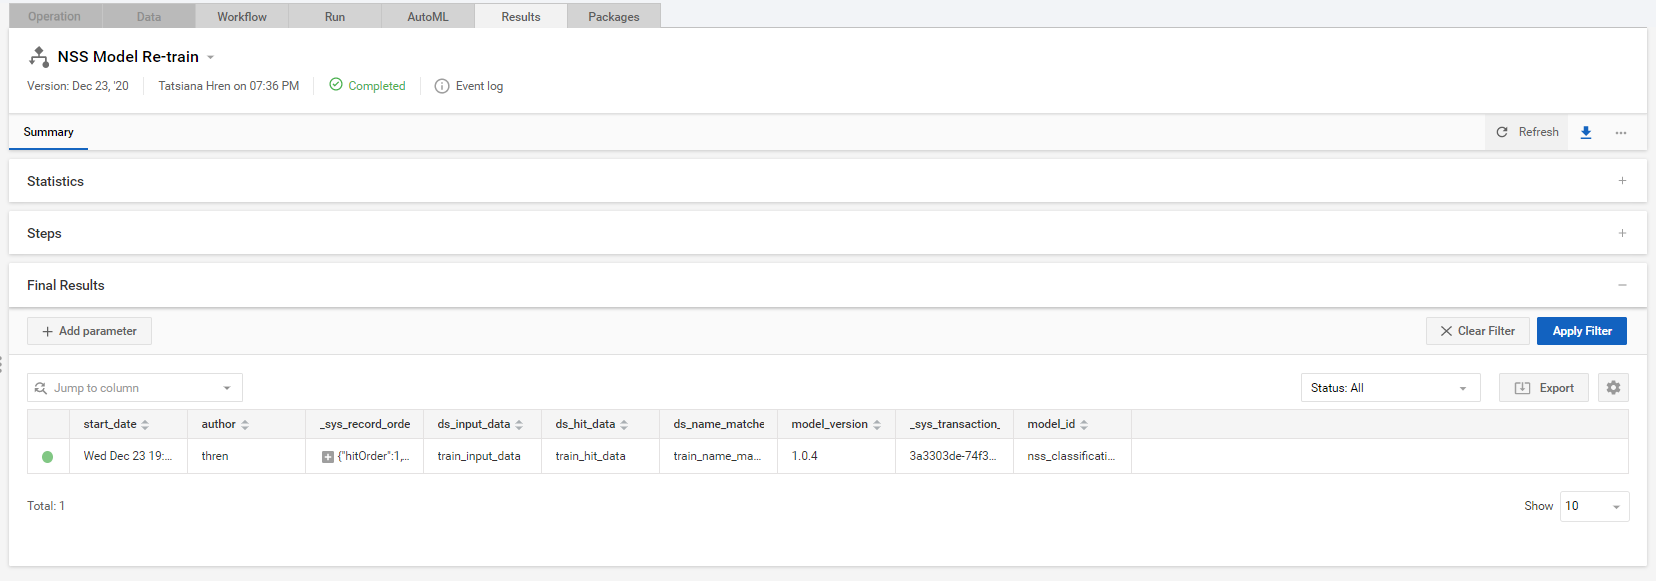Click the 'Total: 1' label
The width and height of the screenshot is (1656, 581).
pyautogui.click(x=46, y=506)
